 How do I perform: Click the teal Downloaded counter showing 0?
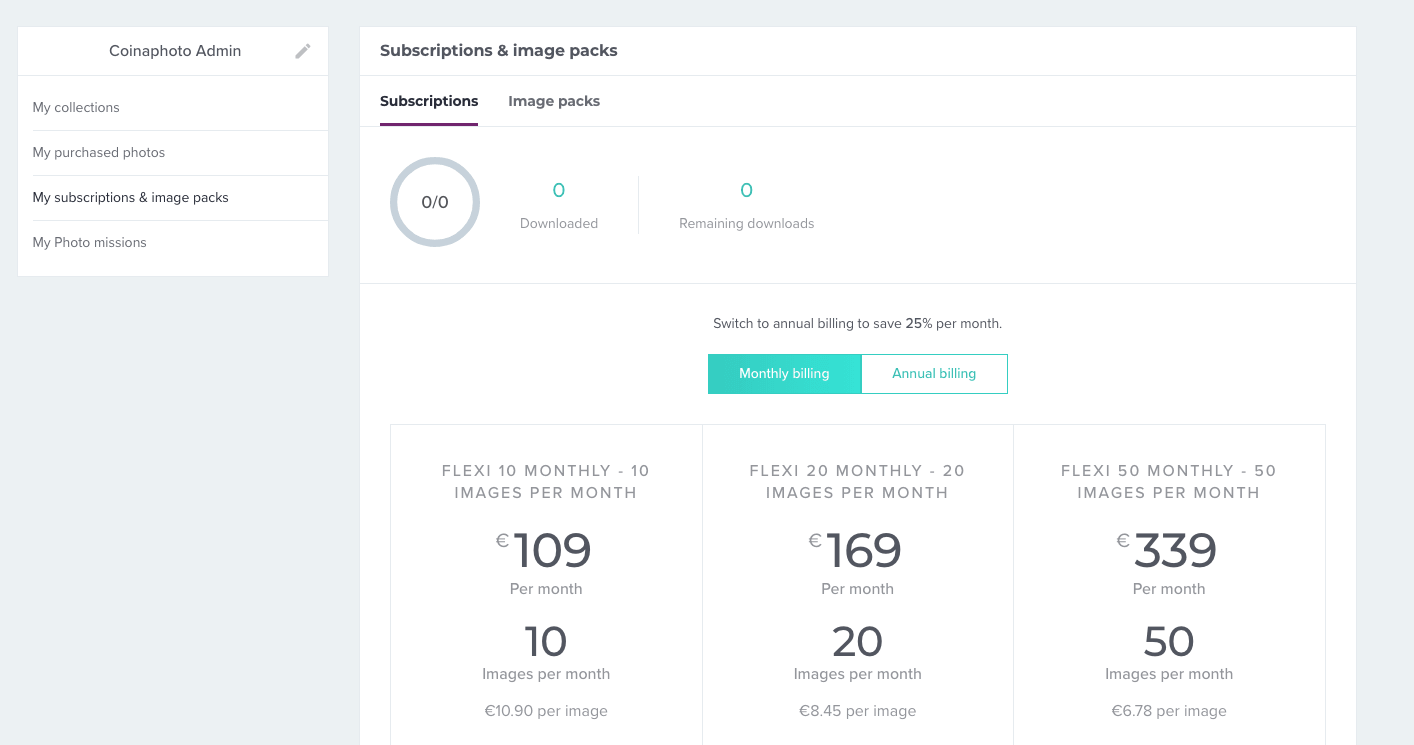click(558, 190)
